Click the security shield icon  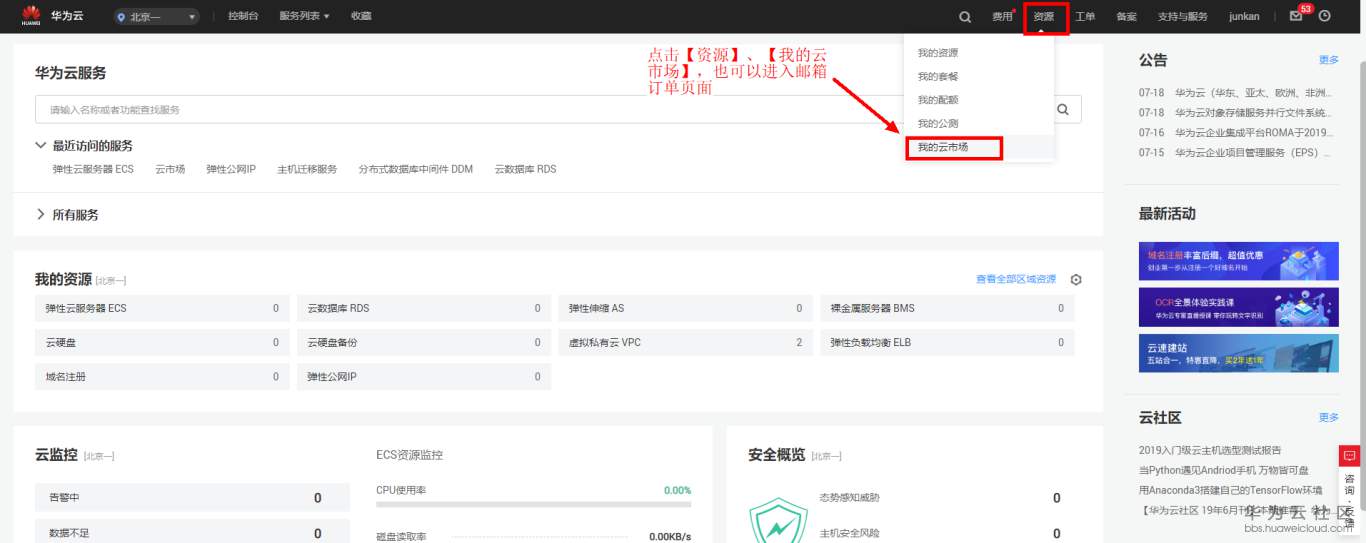[x=778, y=521]
